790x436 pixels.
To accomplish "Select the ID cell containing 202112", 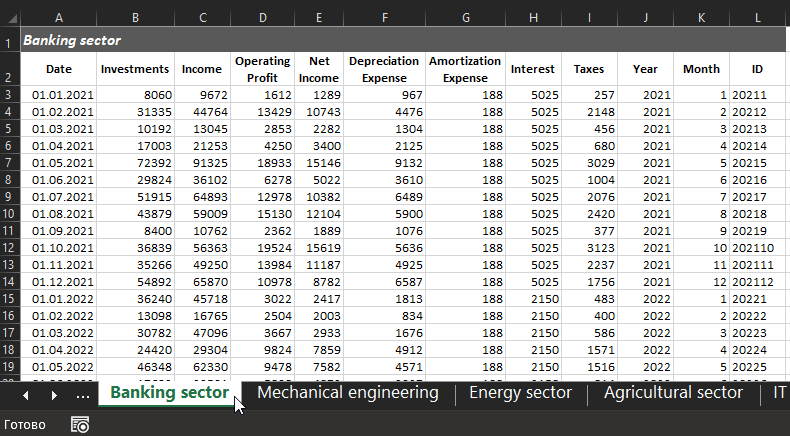I will pyautogui.click(x=752, y=281).
